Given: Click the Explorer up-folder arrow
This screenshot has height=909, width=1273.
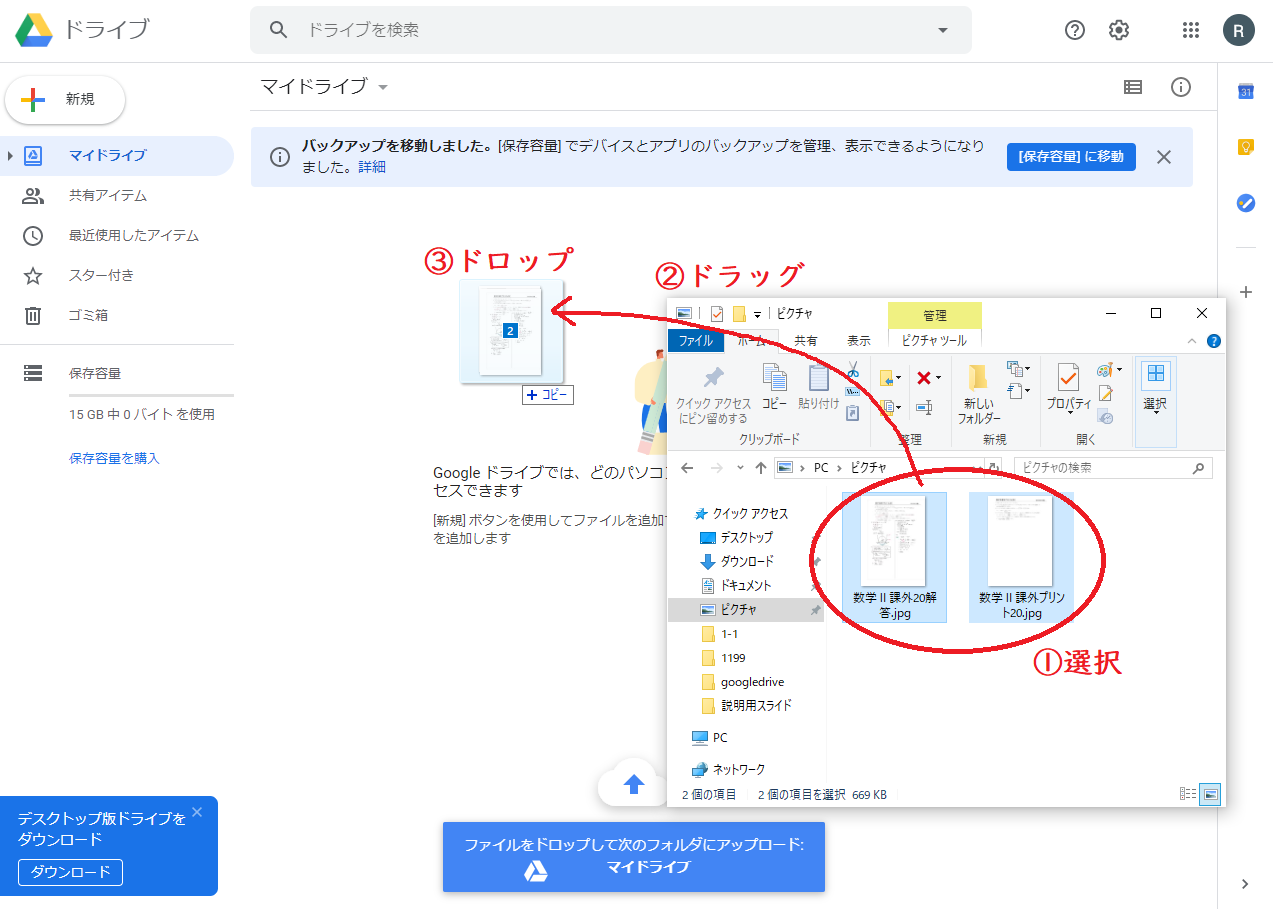Looking at the screenshot, I should pyautogui.click(x=761, y=468).
